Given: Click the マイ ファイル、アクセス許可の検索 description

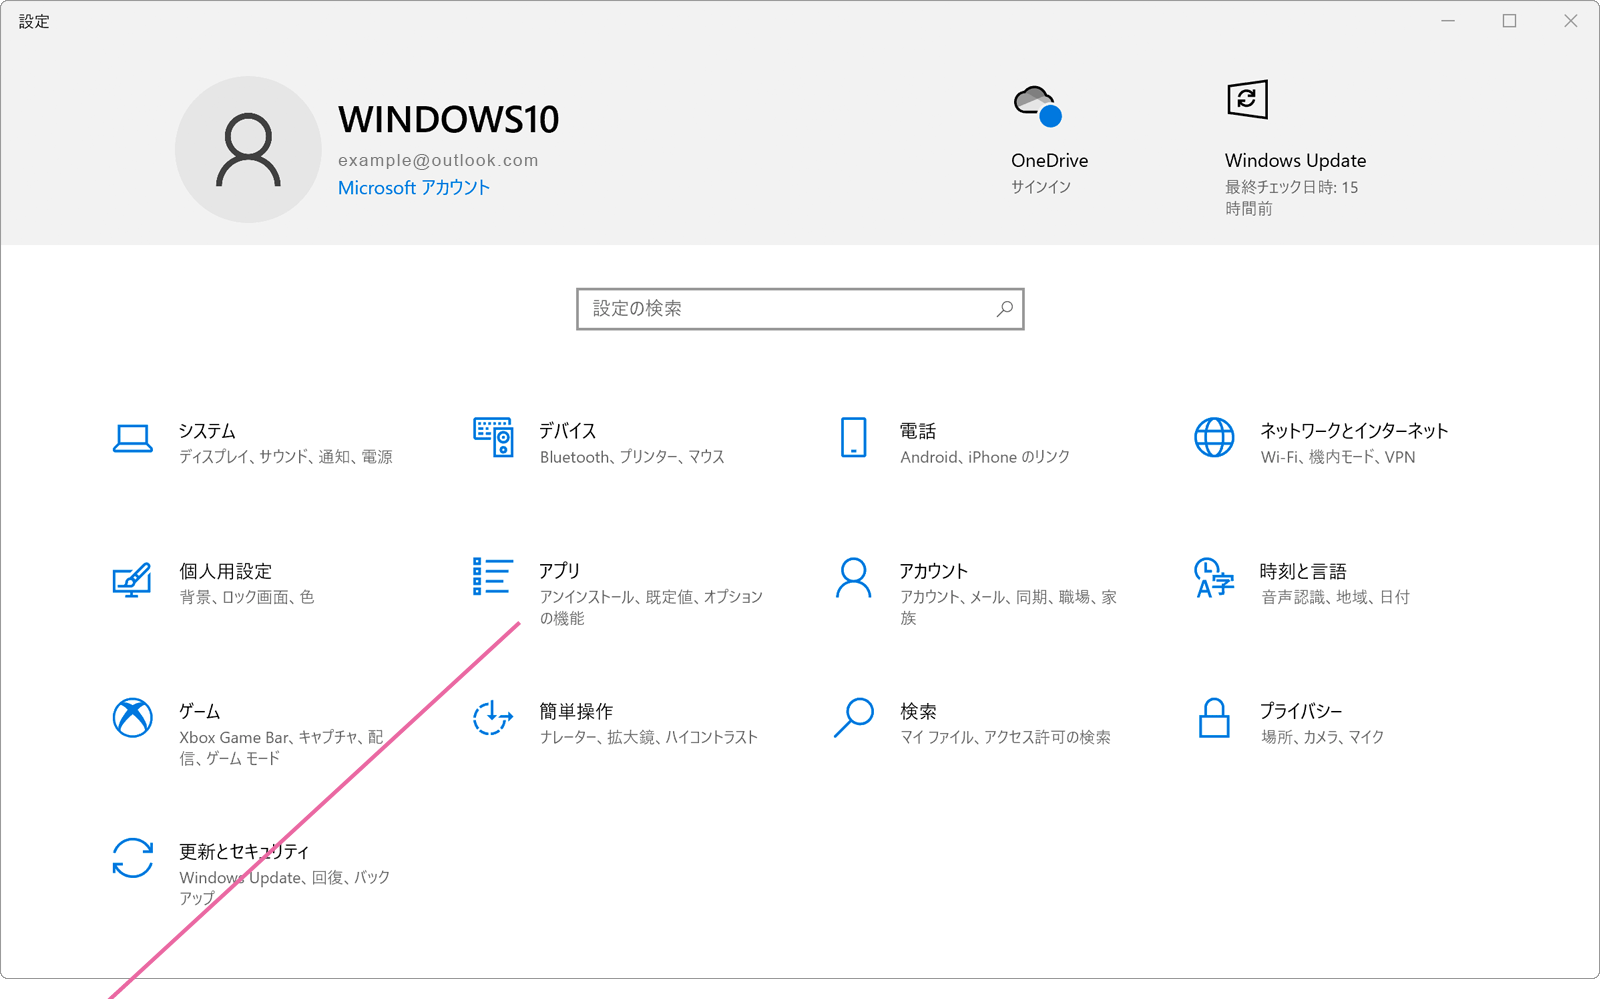Looking at the screenshot, I should [1005, 737].
